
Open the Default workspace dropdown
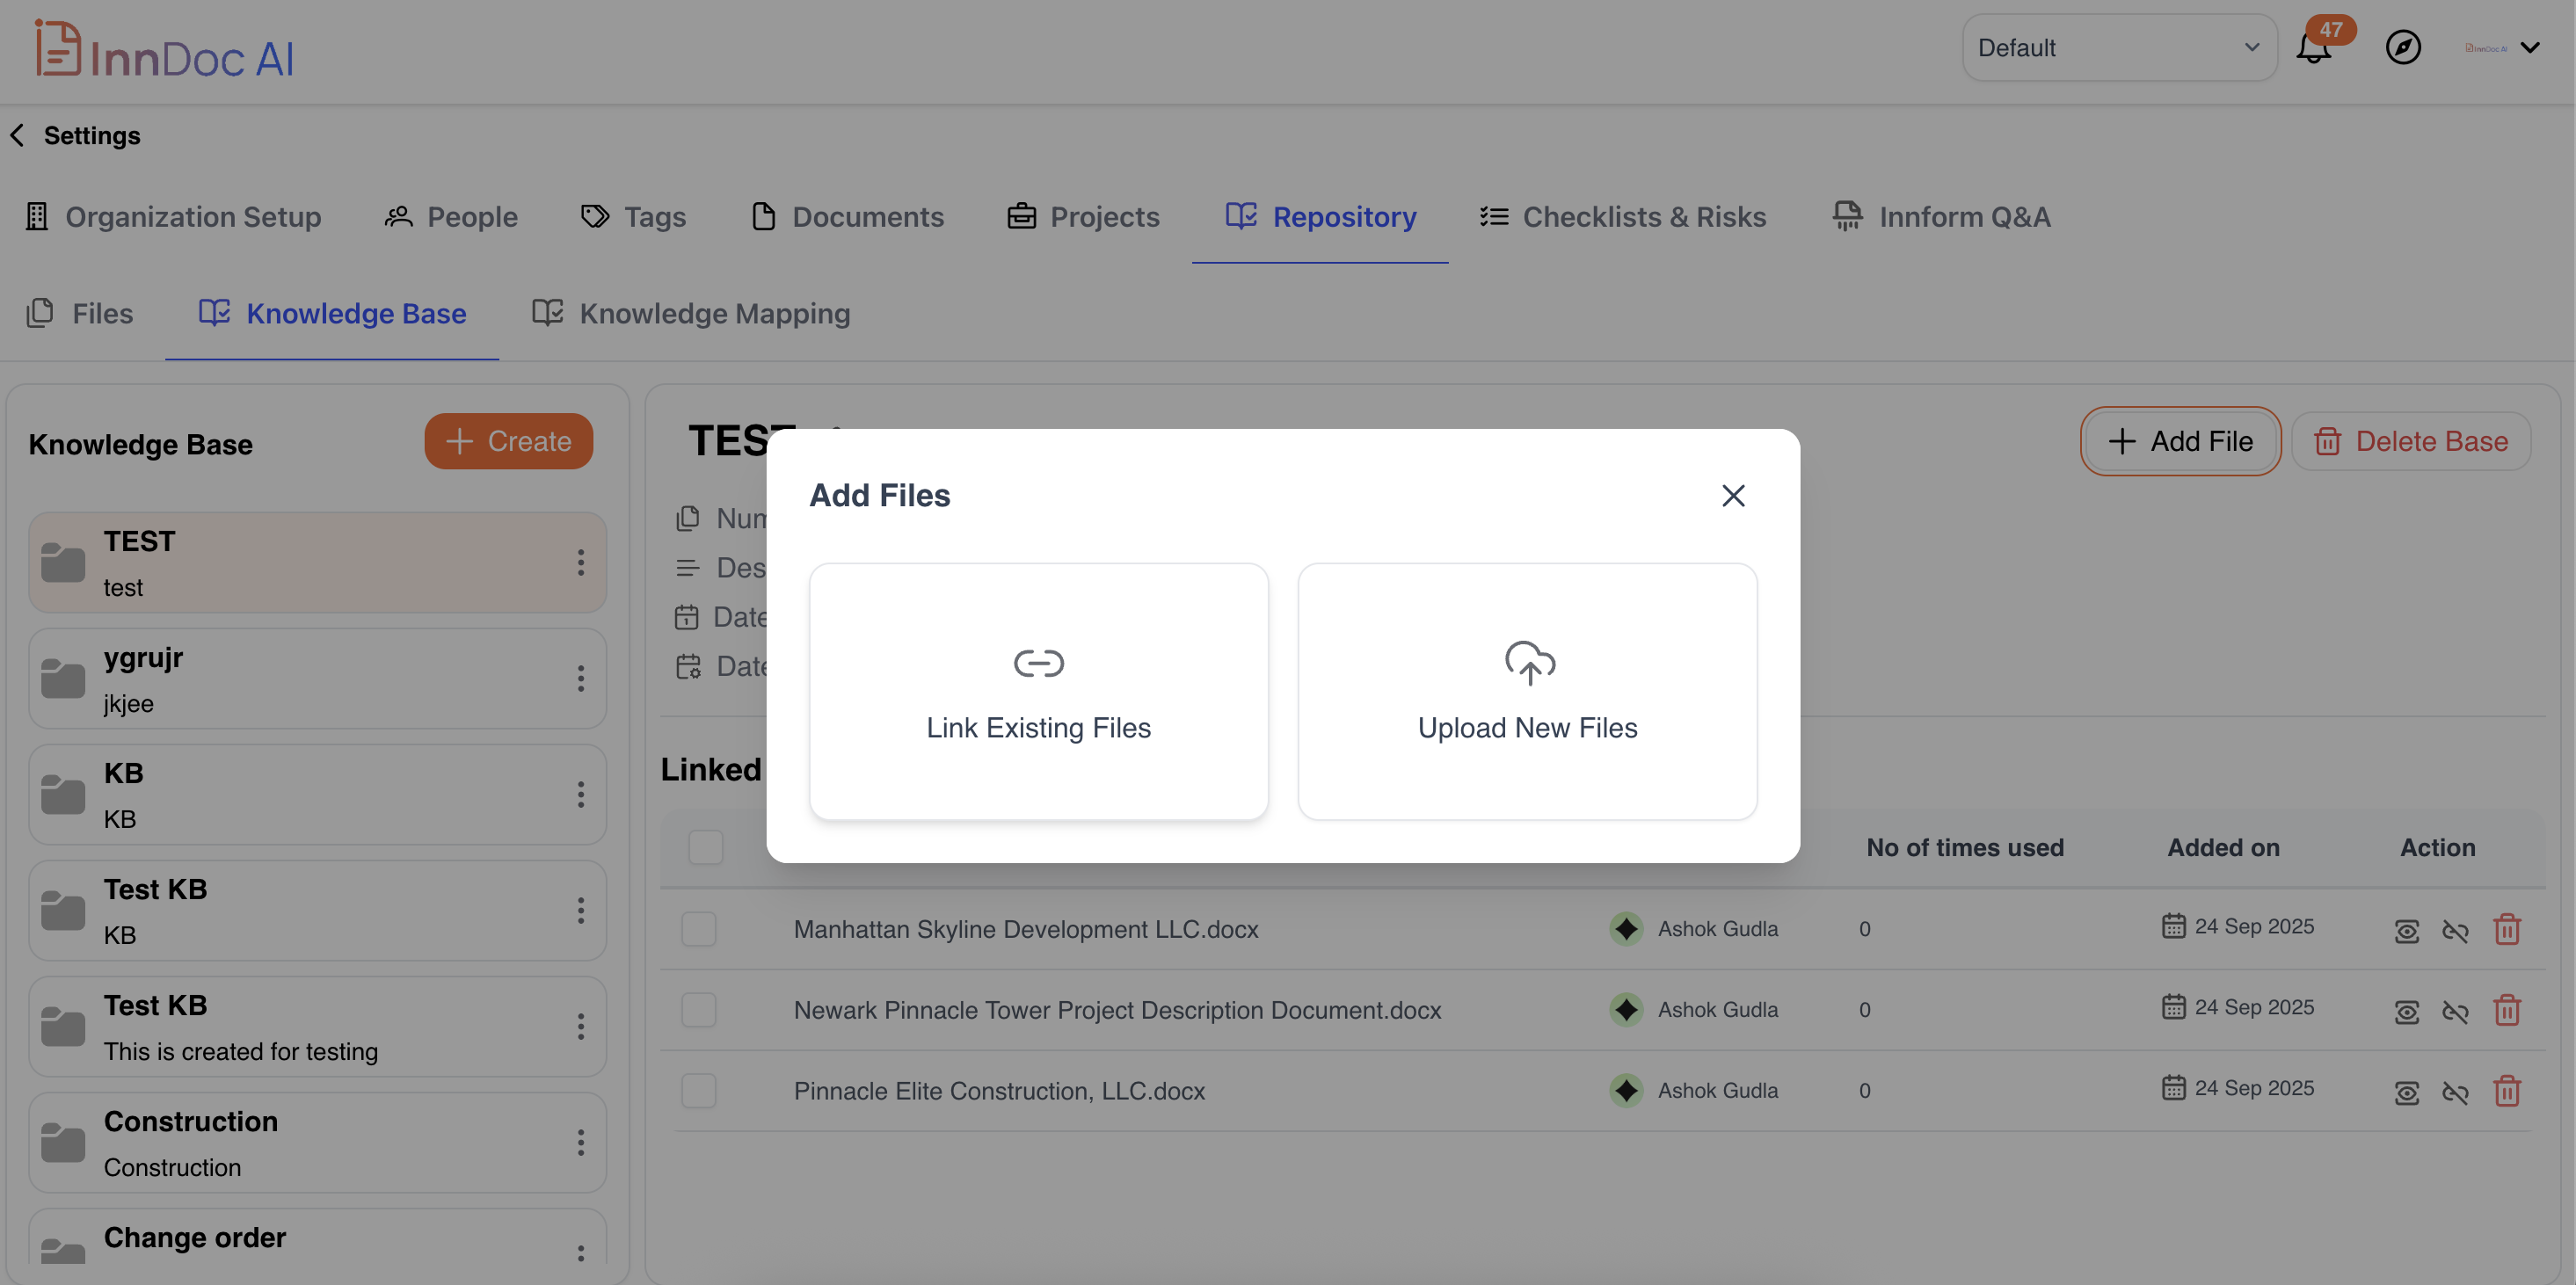[x=2118, y=48]
